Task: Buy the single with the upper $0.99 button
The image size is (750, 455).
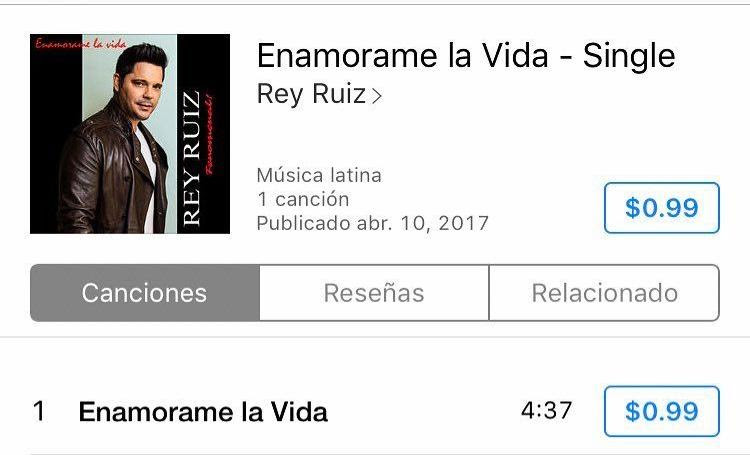Action: click(662, 208)
